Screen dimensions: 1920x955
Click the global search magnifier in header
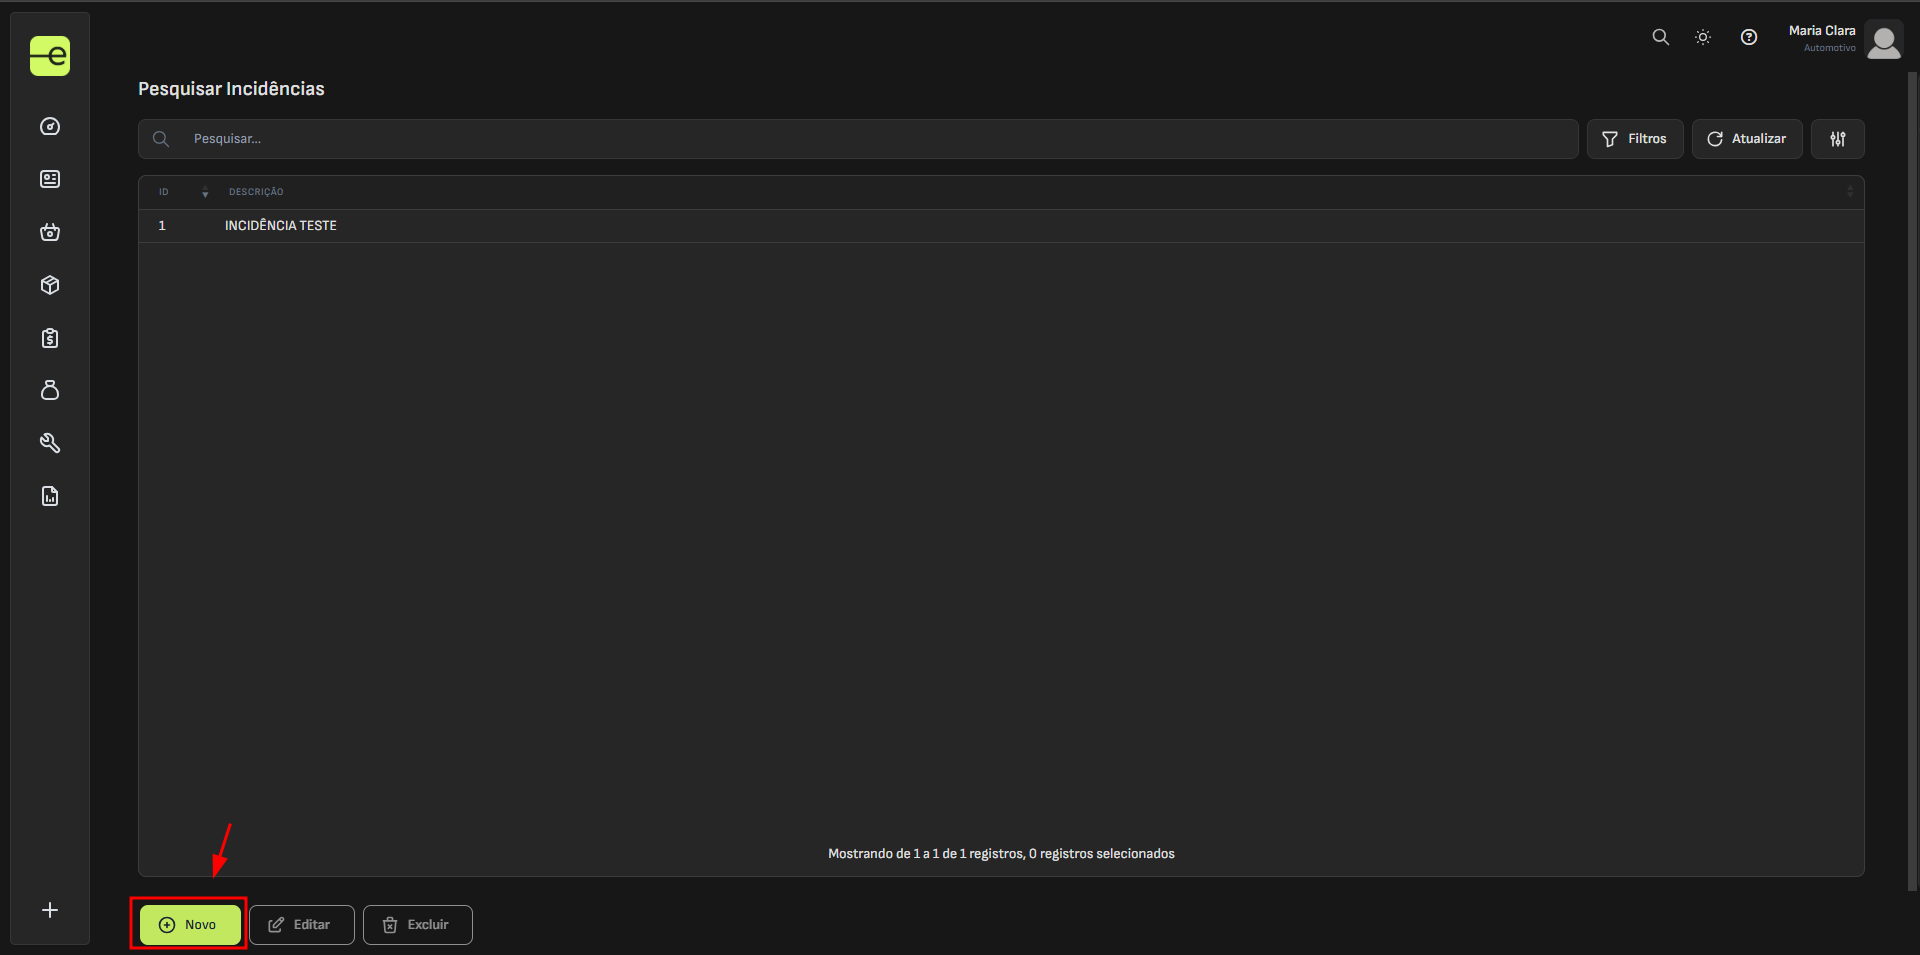click(1660, 37)
